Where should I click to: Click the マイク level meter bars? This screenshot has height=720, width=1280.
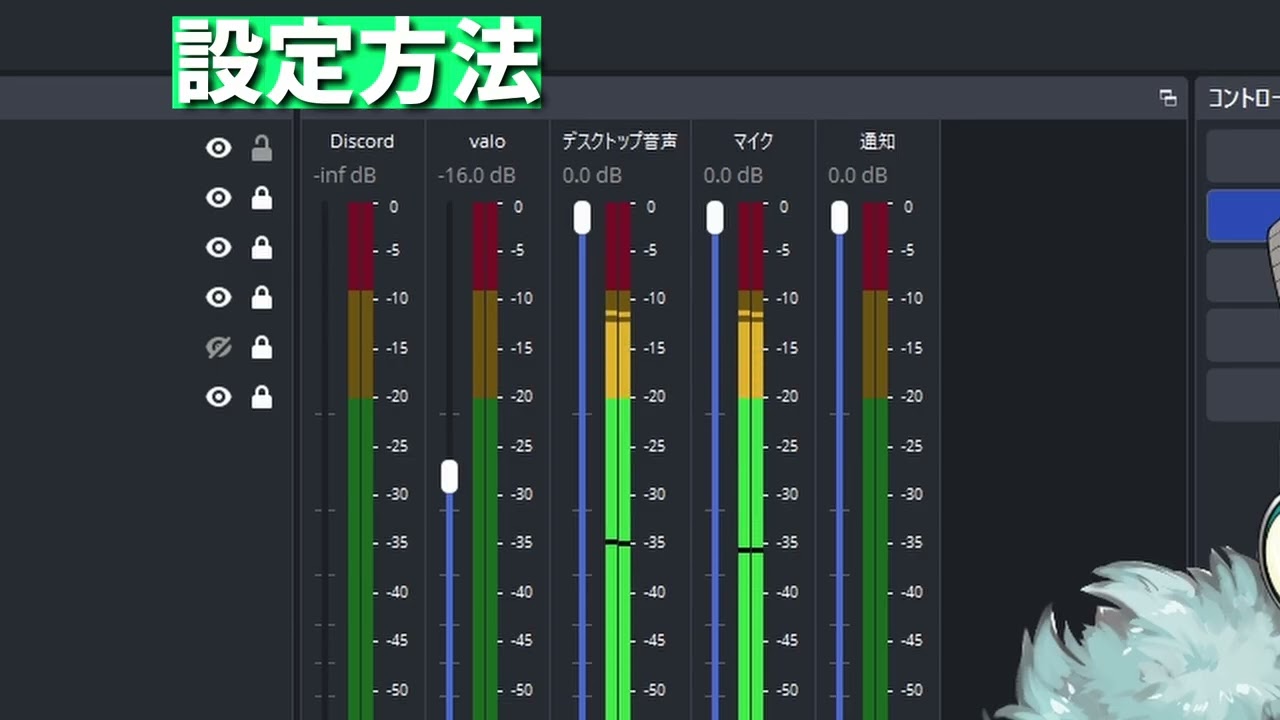pyautogui.click(x=751, y=460)
